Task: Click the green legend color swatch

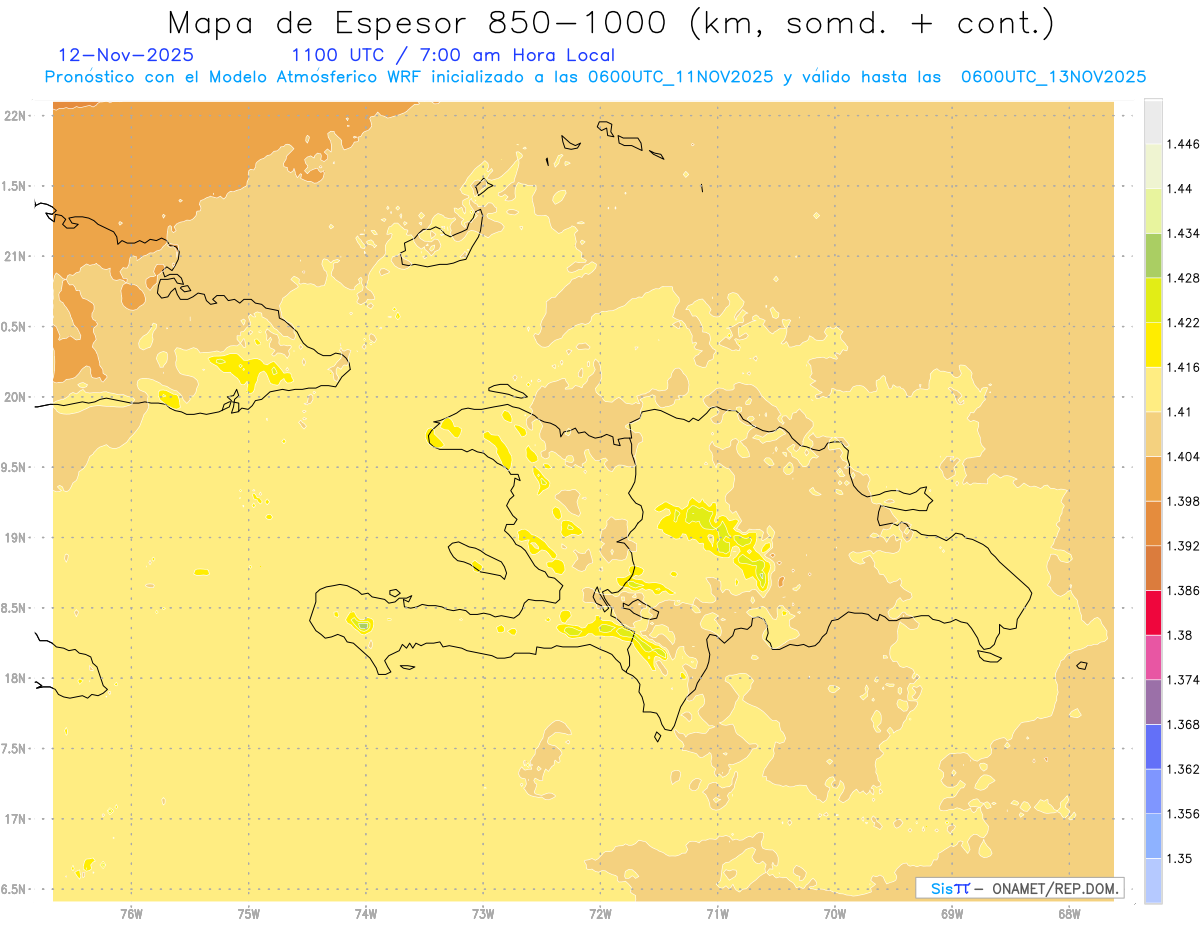Action: click(1153, 255)
